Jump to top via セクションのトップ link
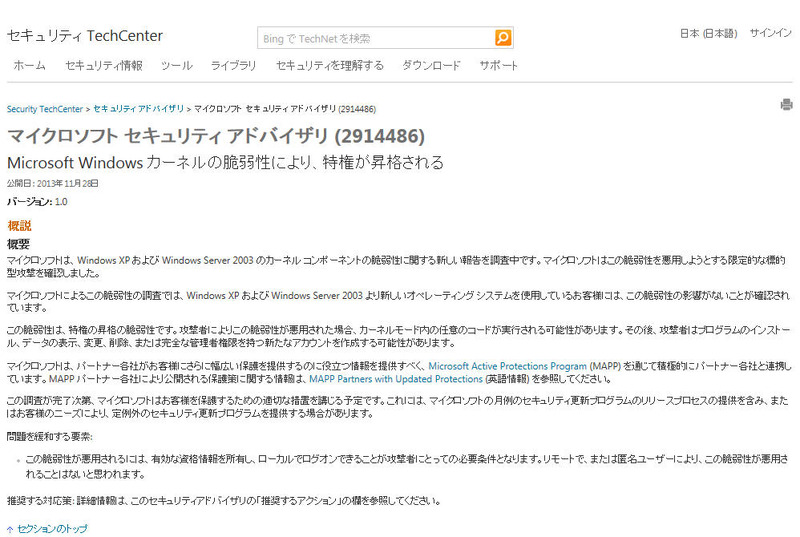The image size is (800, 537). 52,529
